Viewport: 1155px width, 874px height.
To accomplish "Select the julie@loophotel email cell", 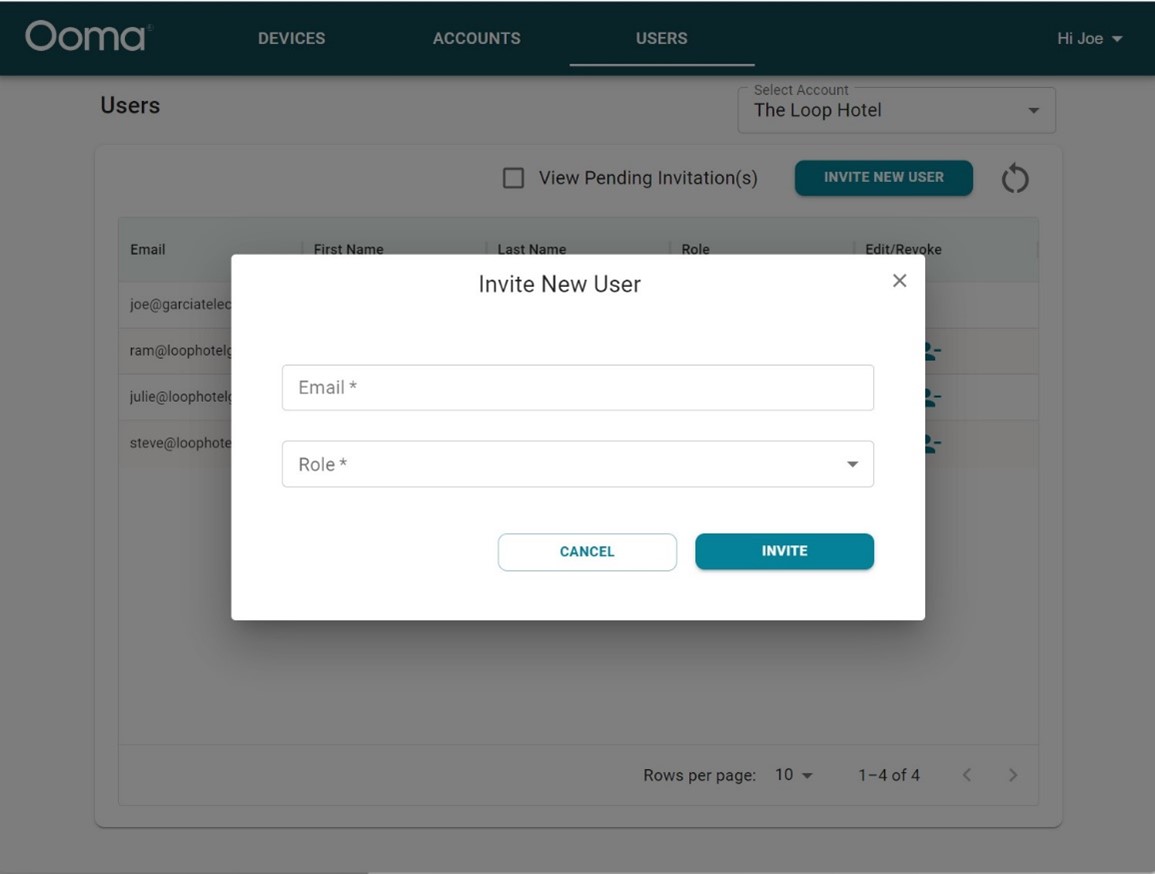I will (180, 397).
